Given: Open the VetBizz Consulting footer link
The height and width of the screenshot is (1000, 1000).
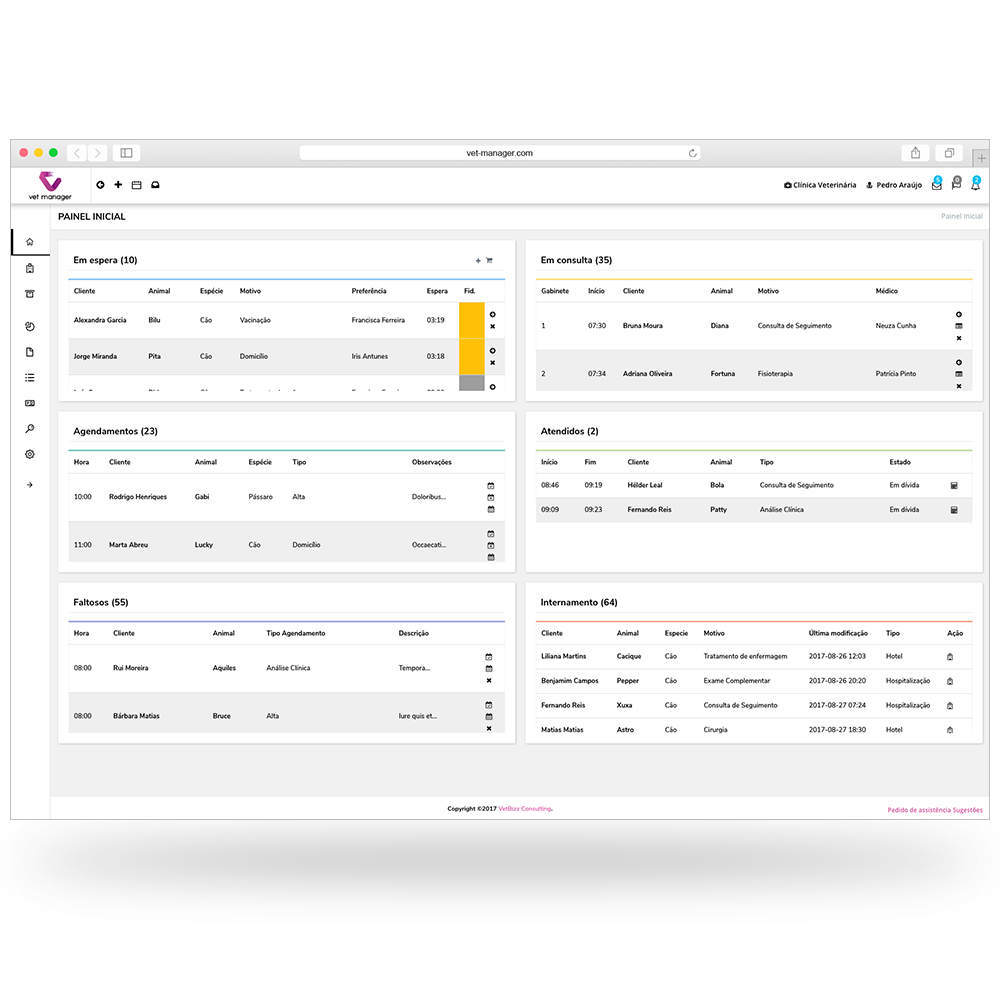Looking at the screenshot, I should click(525, 809).
